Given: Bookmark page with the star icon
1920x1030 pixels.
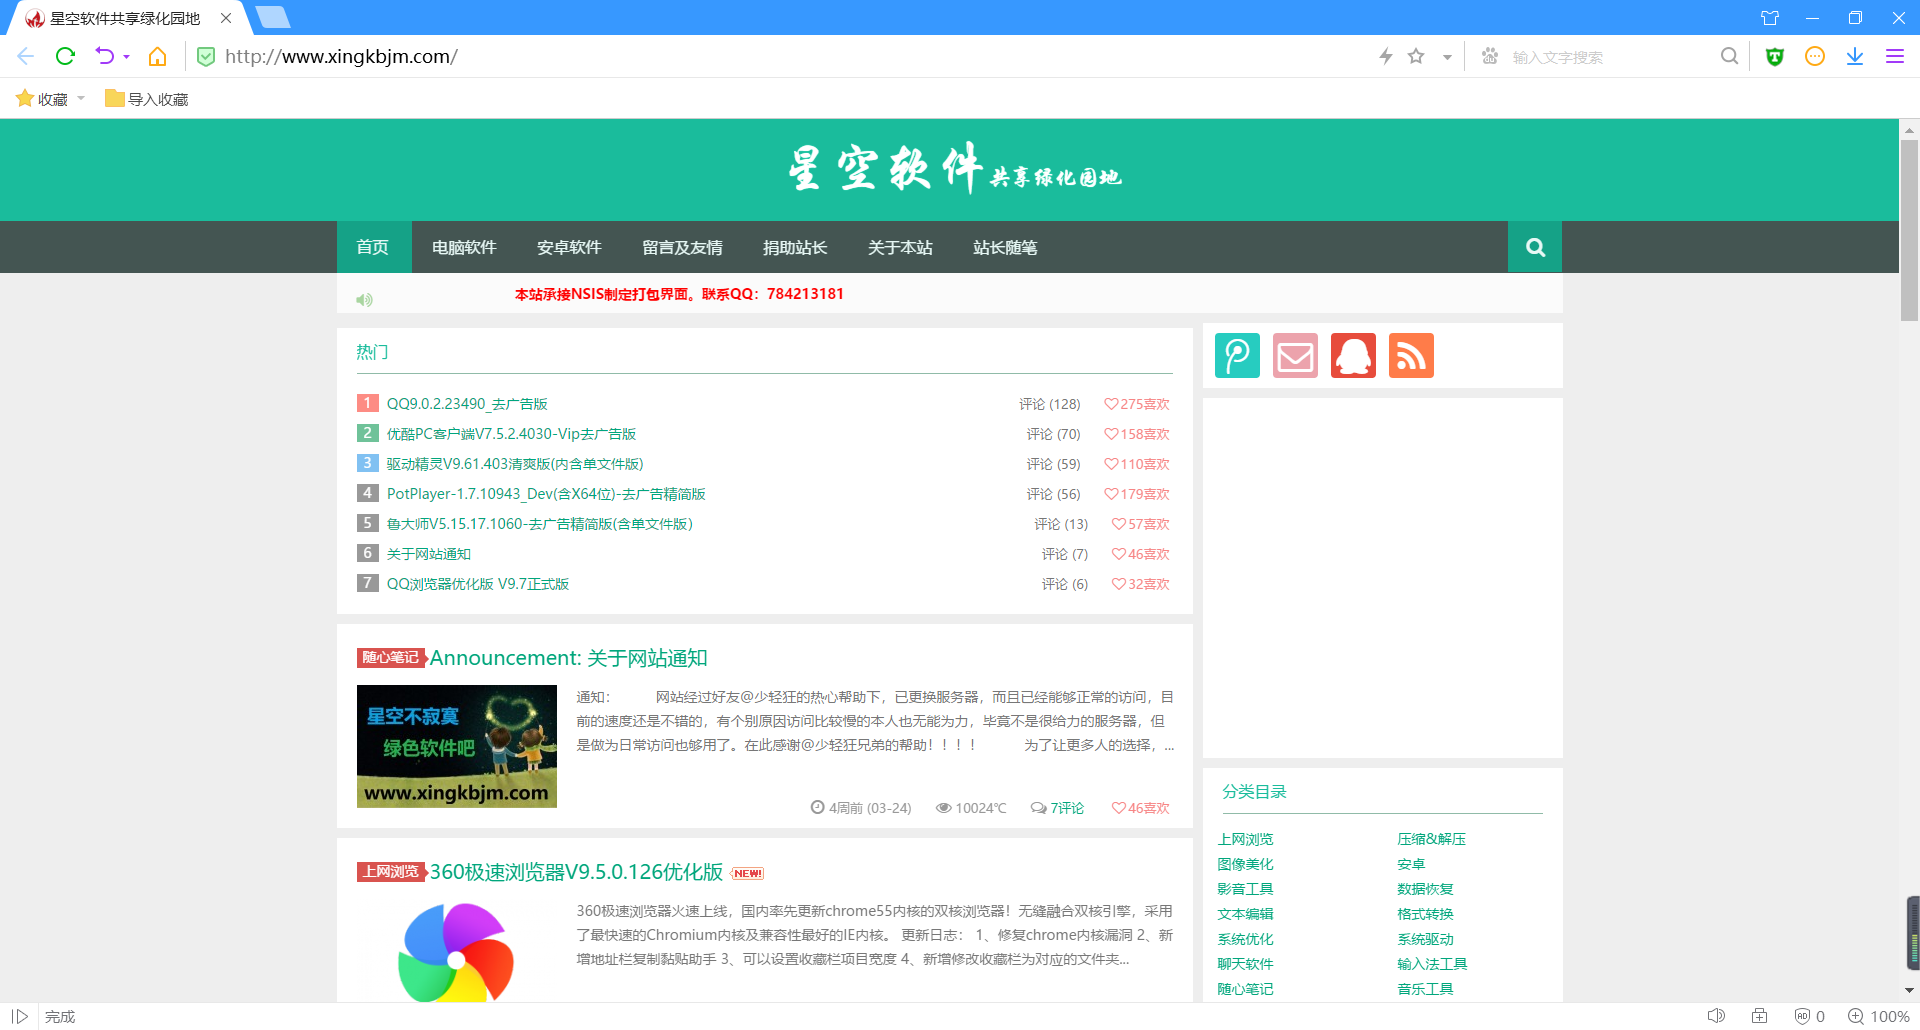Looking at the screenshot, I should tap(1416, 56).
